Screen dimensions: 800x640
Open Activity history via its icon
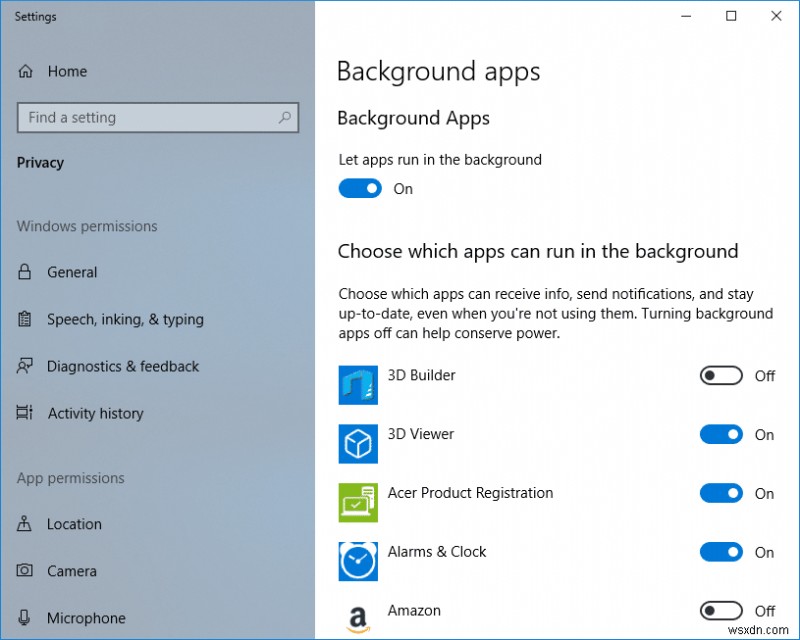23,413
